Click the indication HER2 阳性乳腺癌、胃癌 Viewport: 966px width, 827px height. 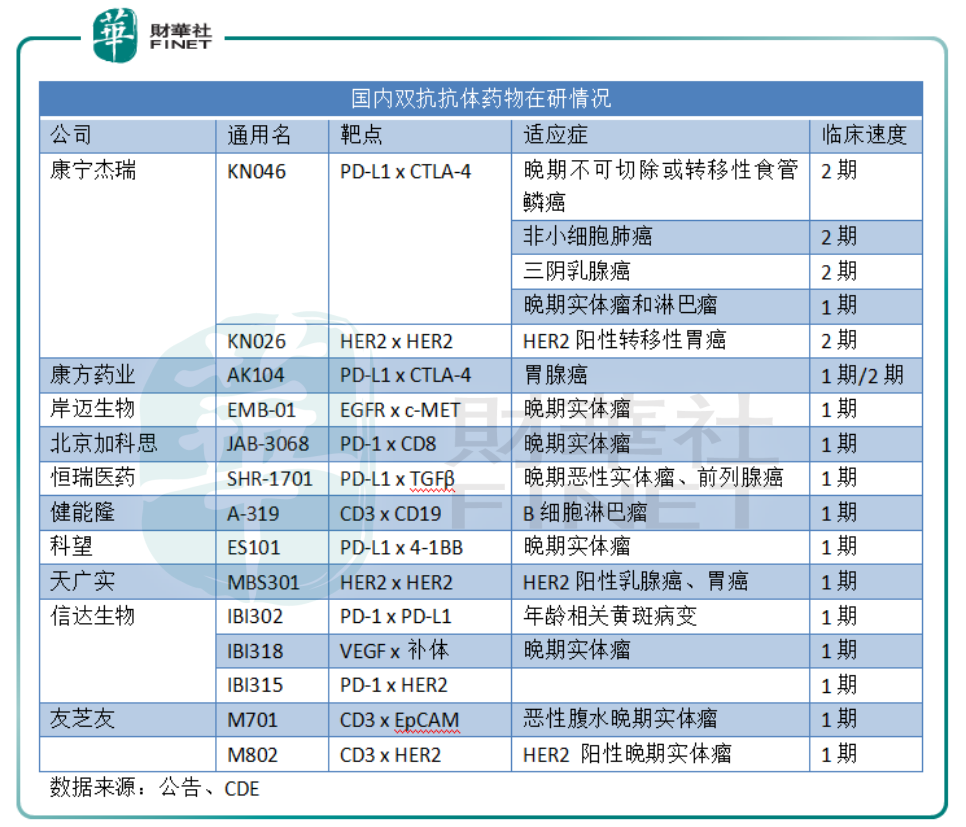click(635, 581)
